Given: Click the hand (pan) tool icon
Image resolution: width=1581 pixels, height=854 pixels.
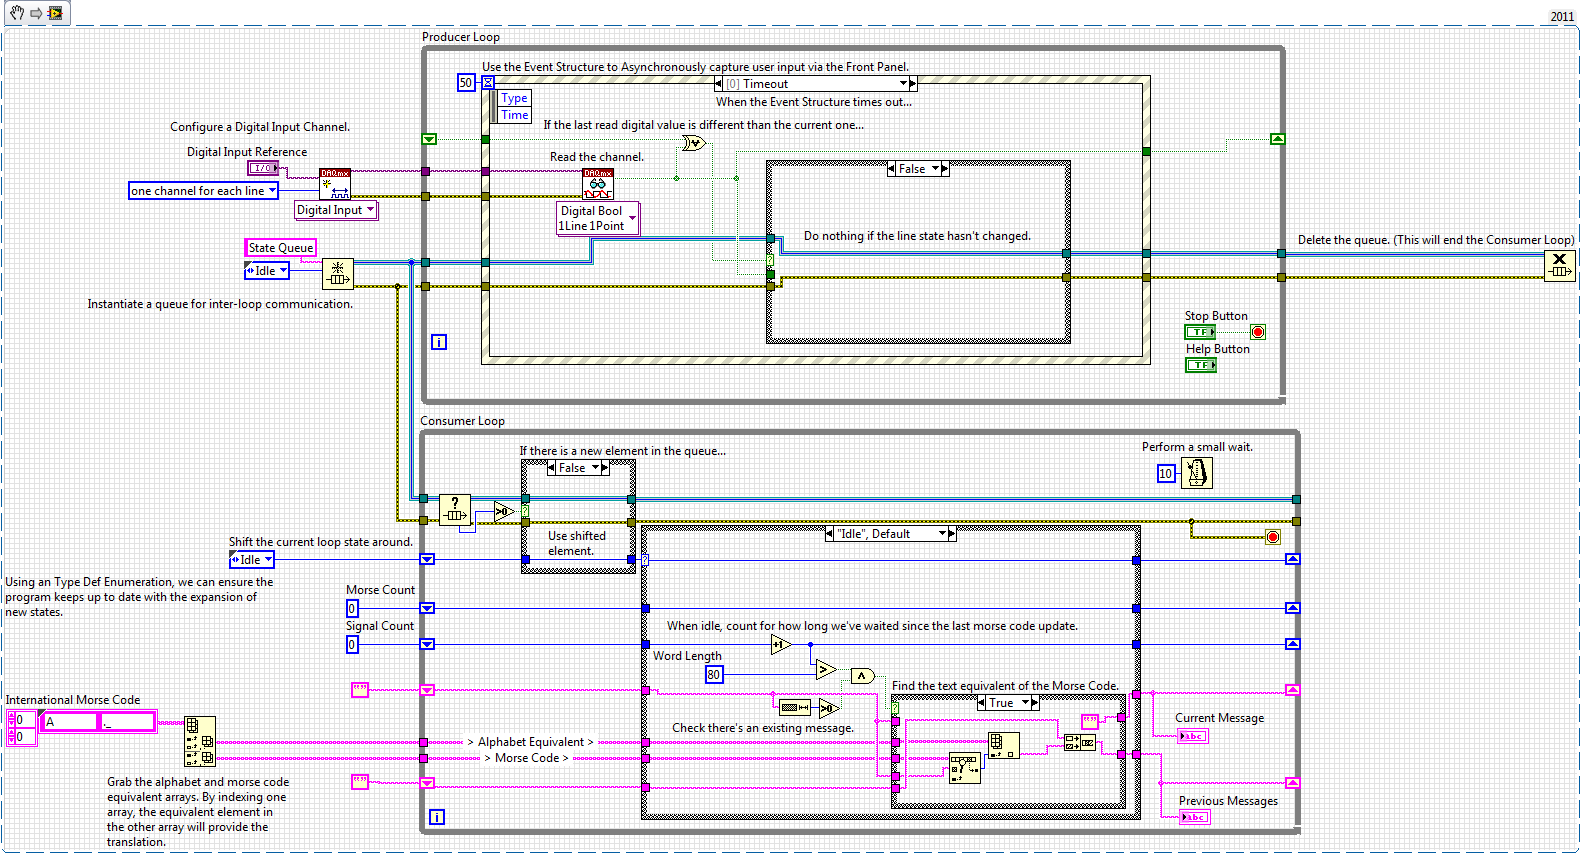Looking at the screenshot, I should point(16,13).
